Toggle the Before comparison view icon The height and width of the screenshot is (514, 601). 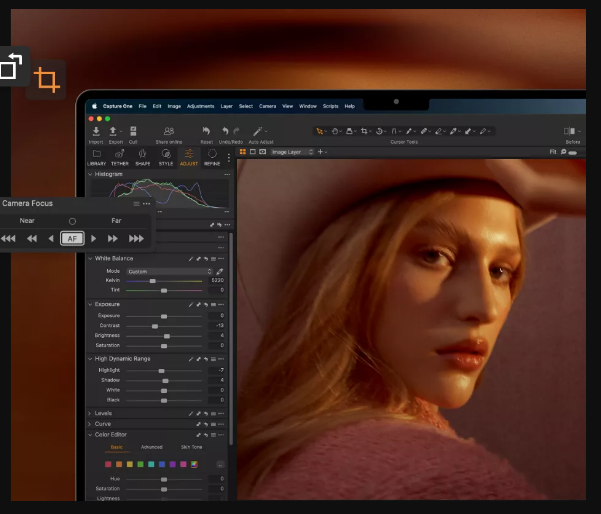569,131
